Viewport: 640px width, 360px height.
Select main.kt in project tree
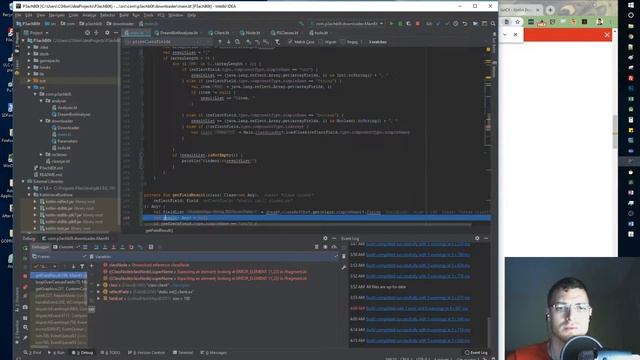point(64,134)
